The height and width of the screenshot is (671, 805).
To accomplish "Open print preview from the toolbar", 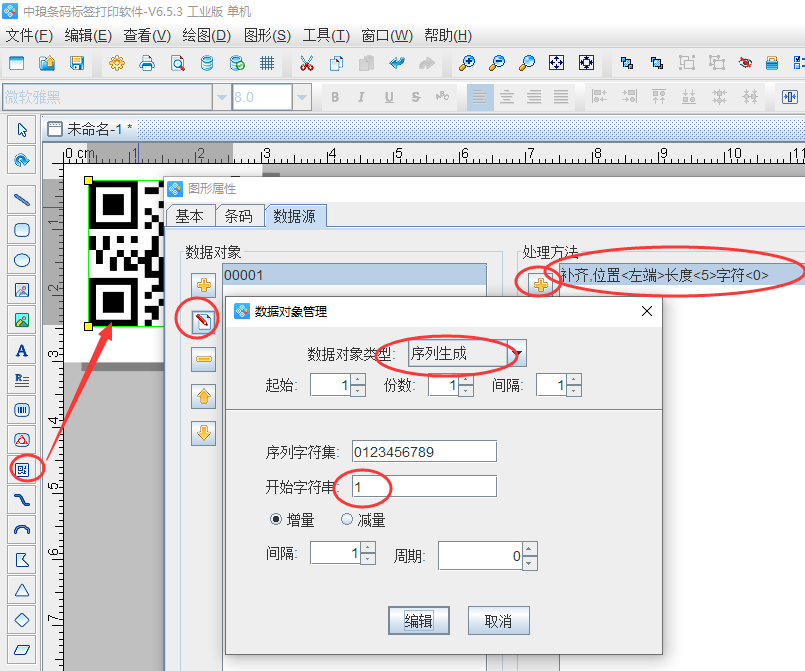I will click(180, 61).
